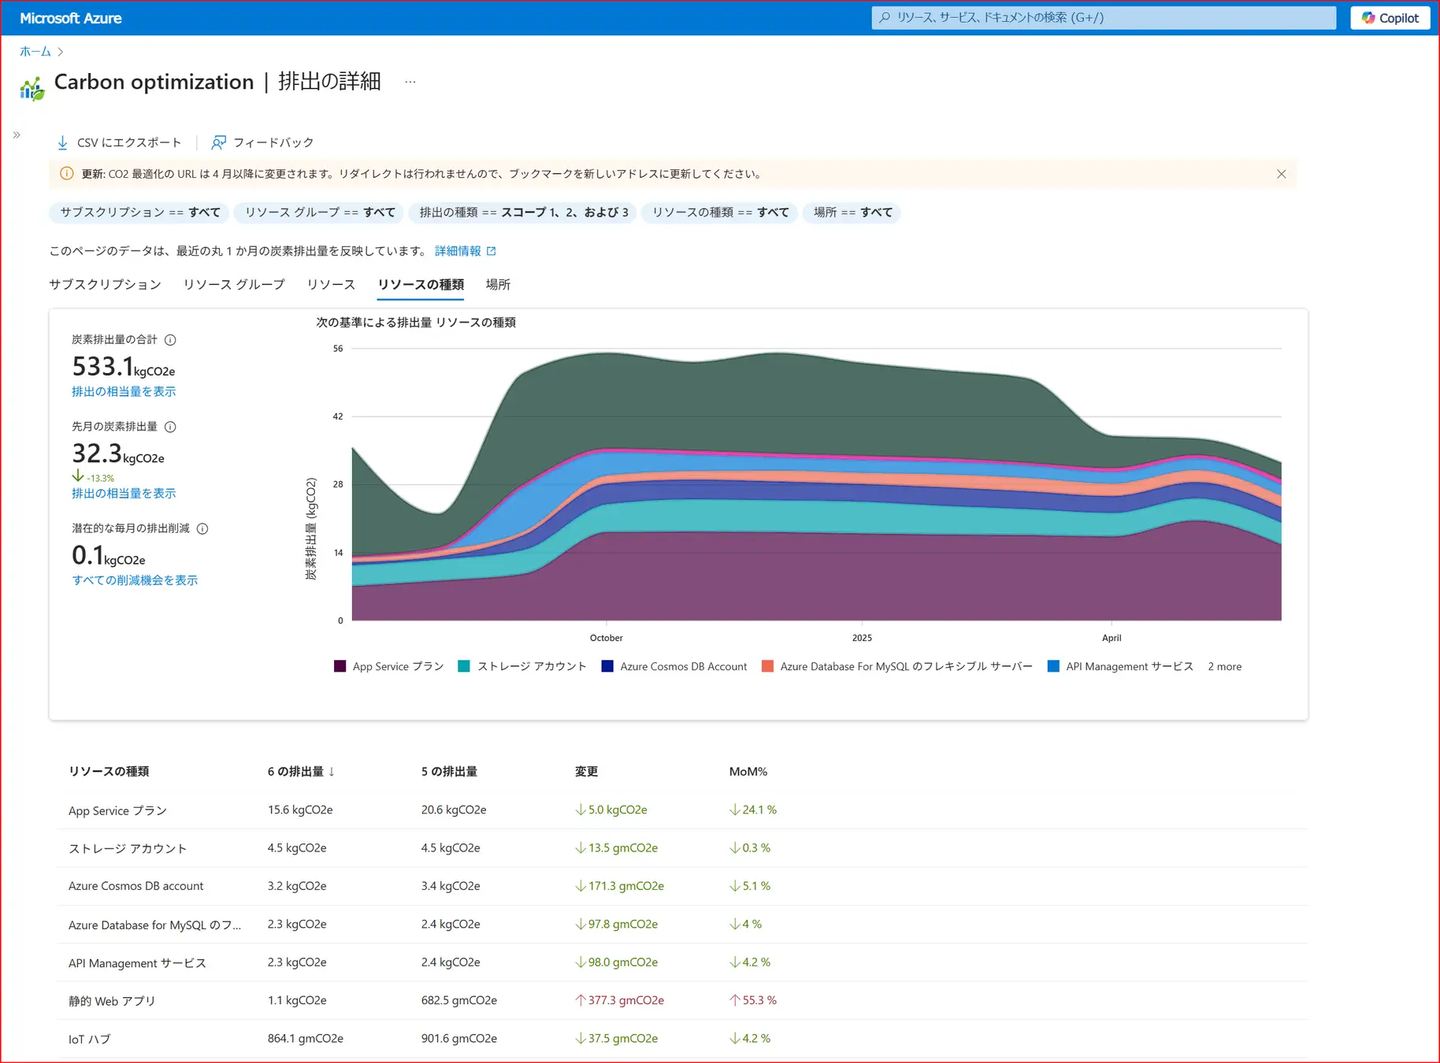Click App Service プラン legend color swatch

pyautogui.click(x=340, y=666)
